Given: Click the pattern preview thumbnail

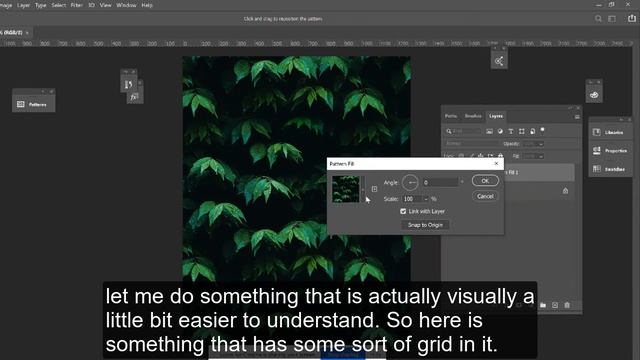Looking at the screenshot, I should [346, 189].
